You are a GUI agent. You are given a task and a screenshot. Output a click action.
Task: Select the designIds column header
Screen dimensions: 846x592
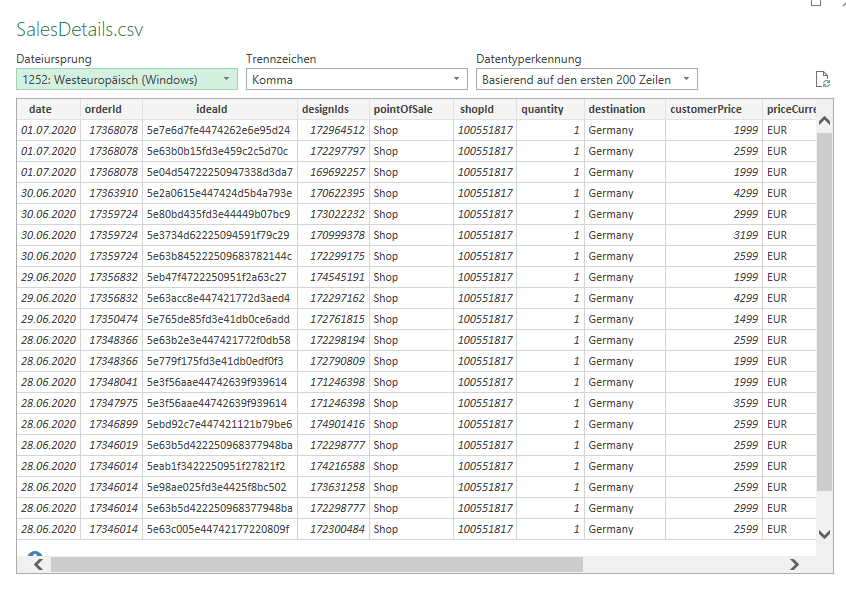(x=325, y=109)
